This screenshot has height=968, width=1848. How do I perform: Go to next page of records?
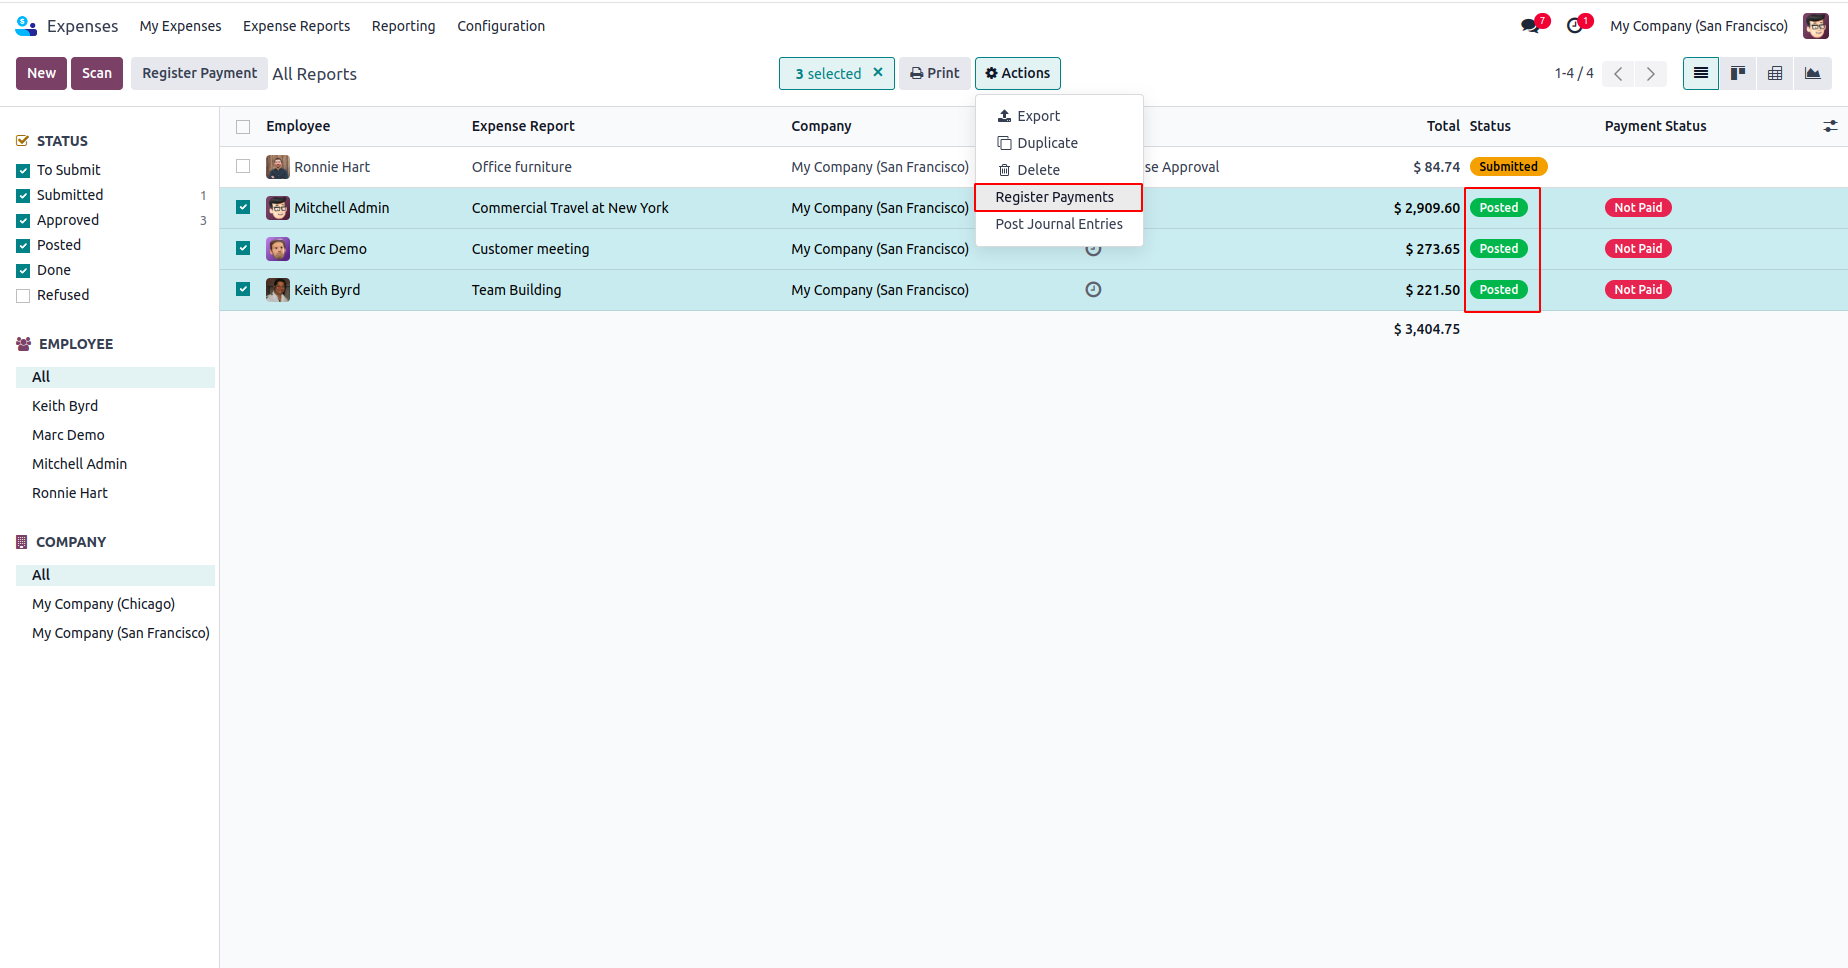coord(1651,73)
